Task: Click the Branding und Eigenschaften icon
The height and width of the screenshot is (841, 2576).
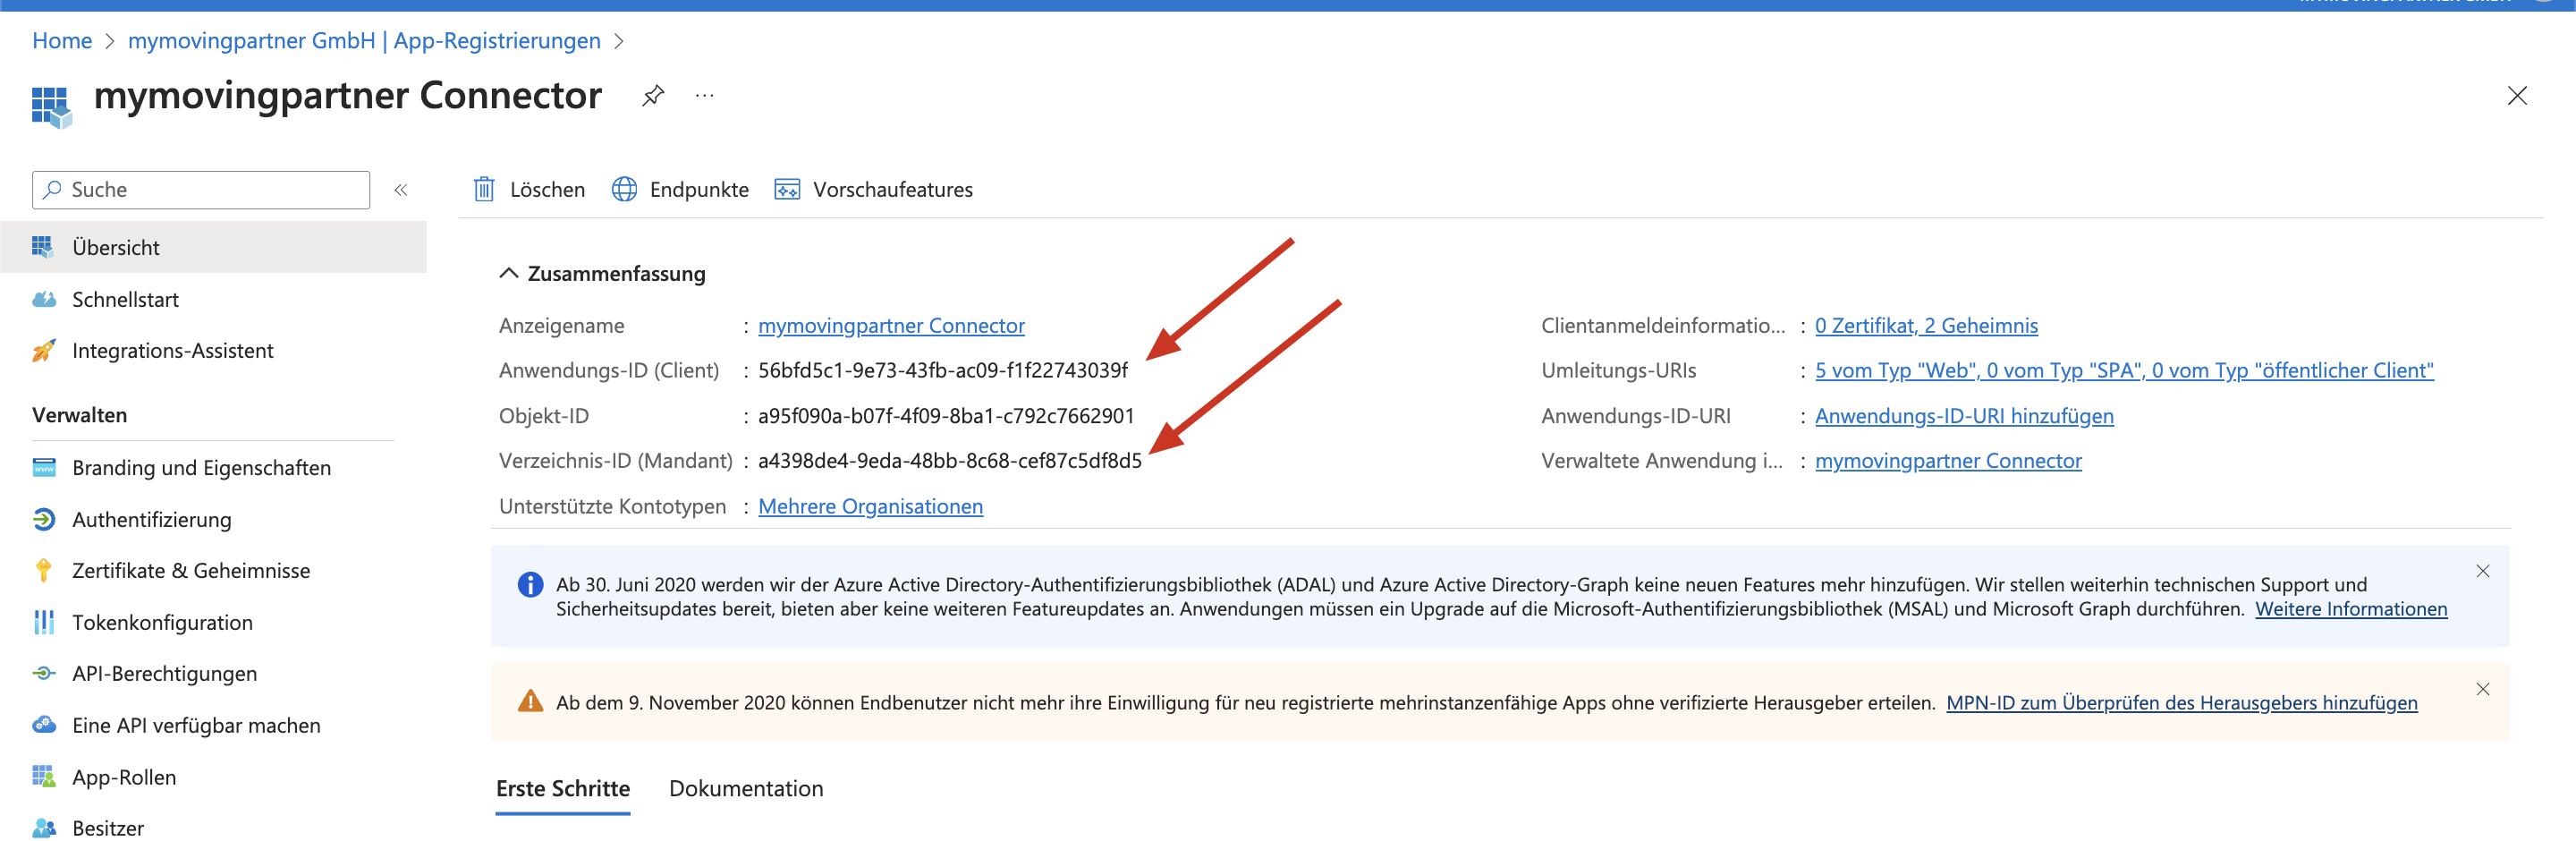Action: 44,467
